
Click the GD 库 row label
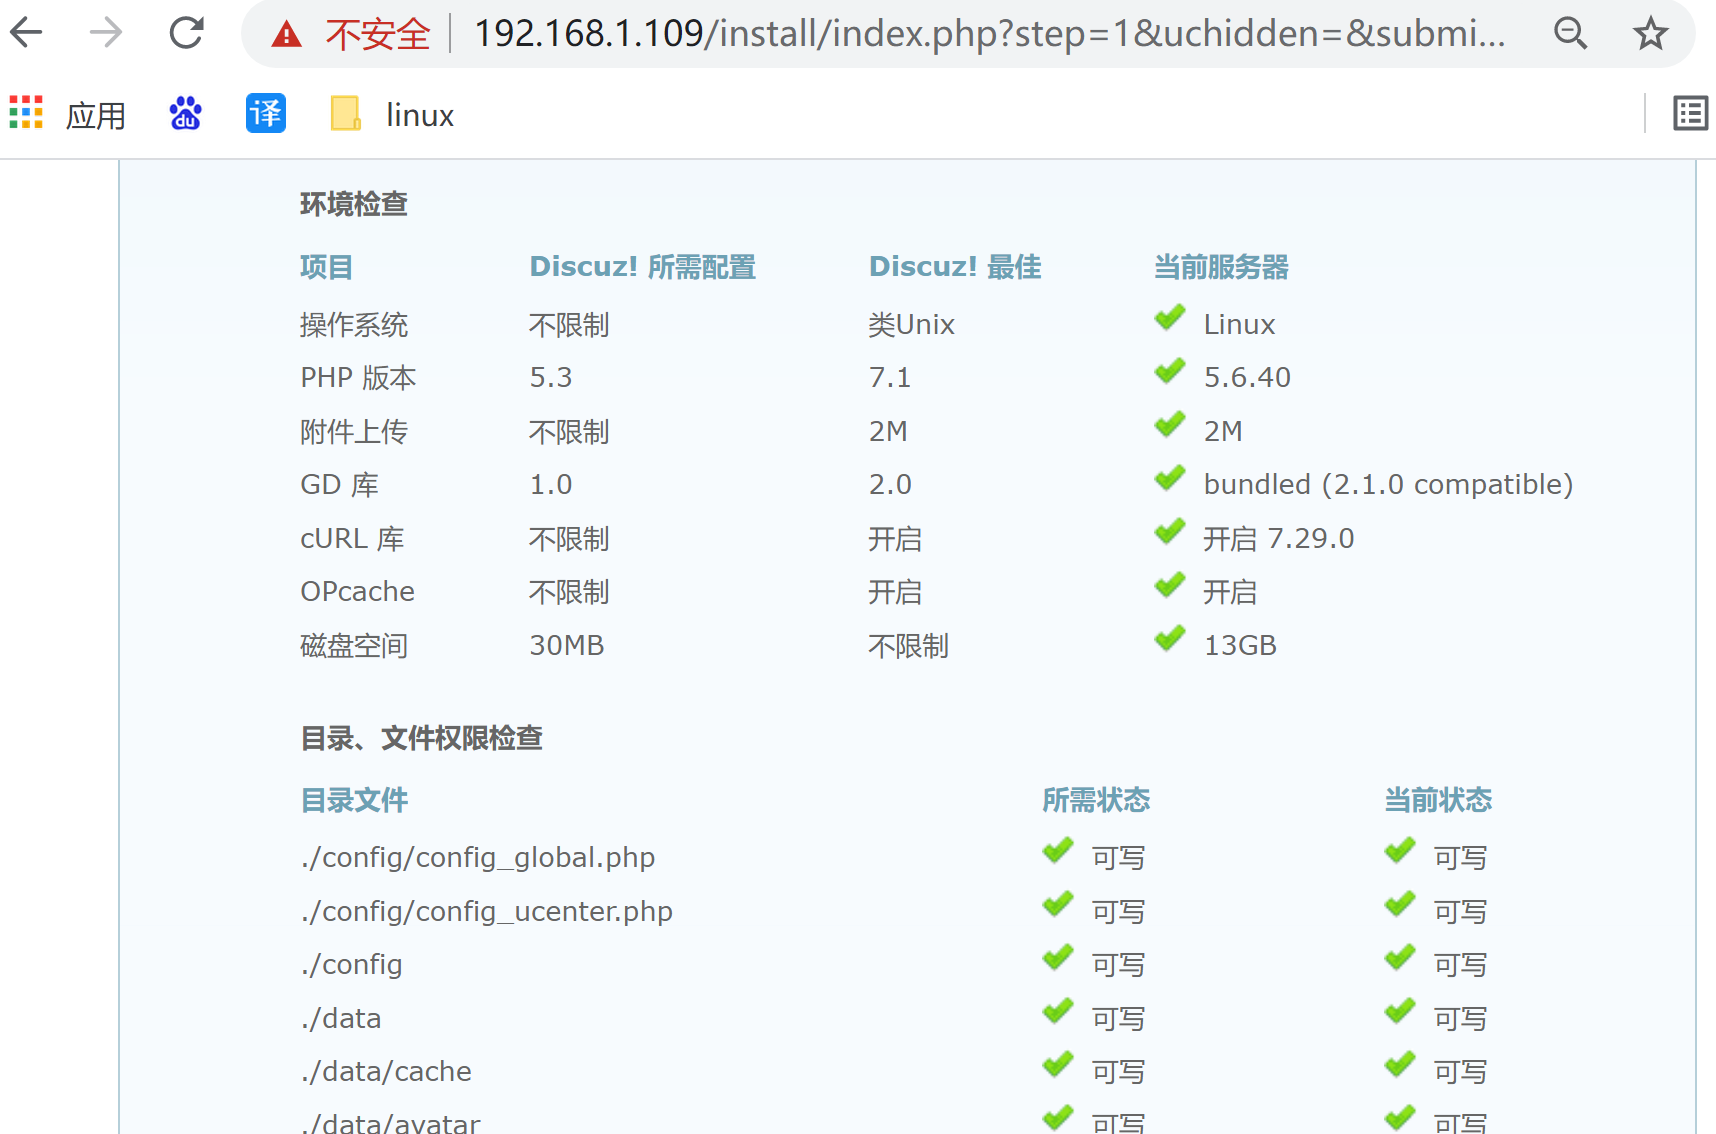click(x=340, y=485)
